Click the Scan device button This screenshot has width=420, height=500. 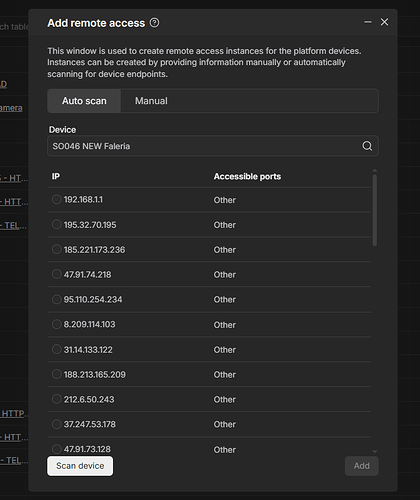(x=80, y=466)
